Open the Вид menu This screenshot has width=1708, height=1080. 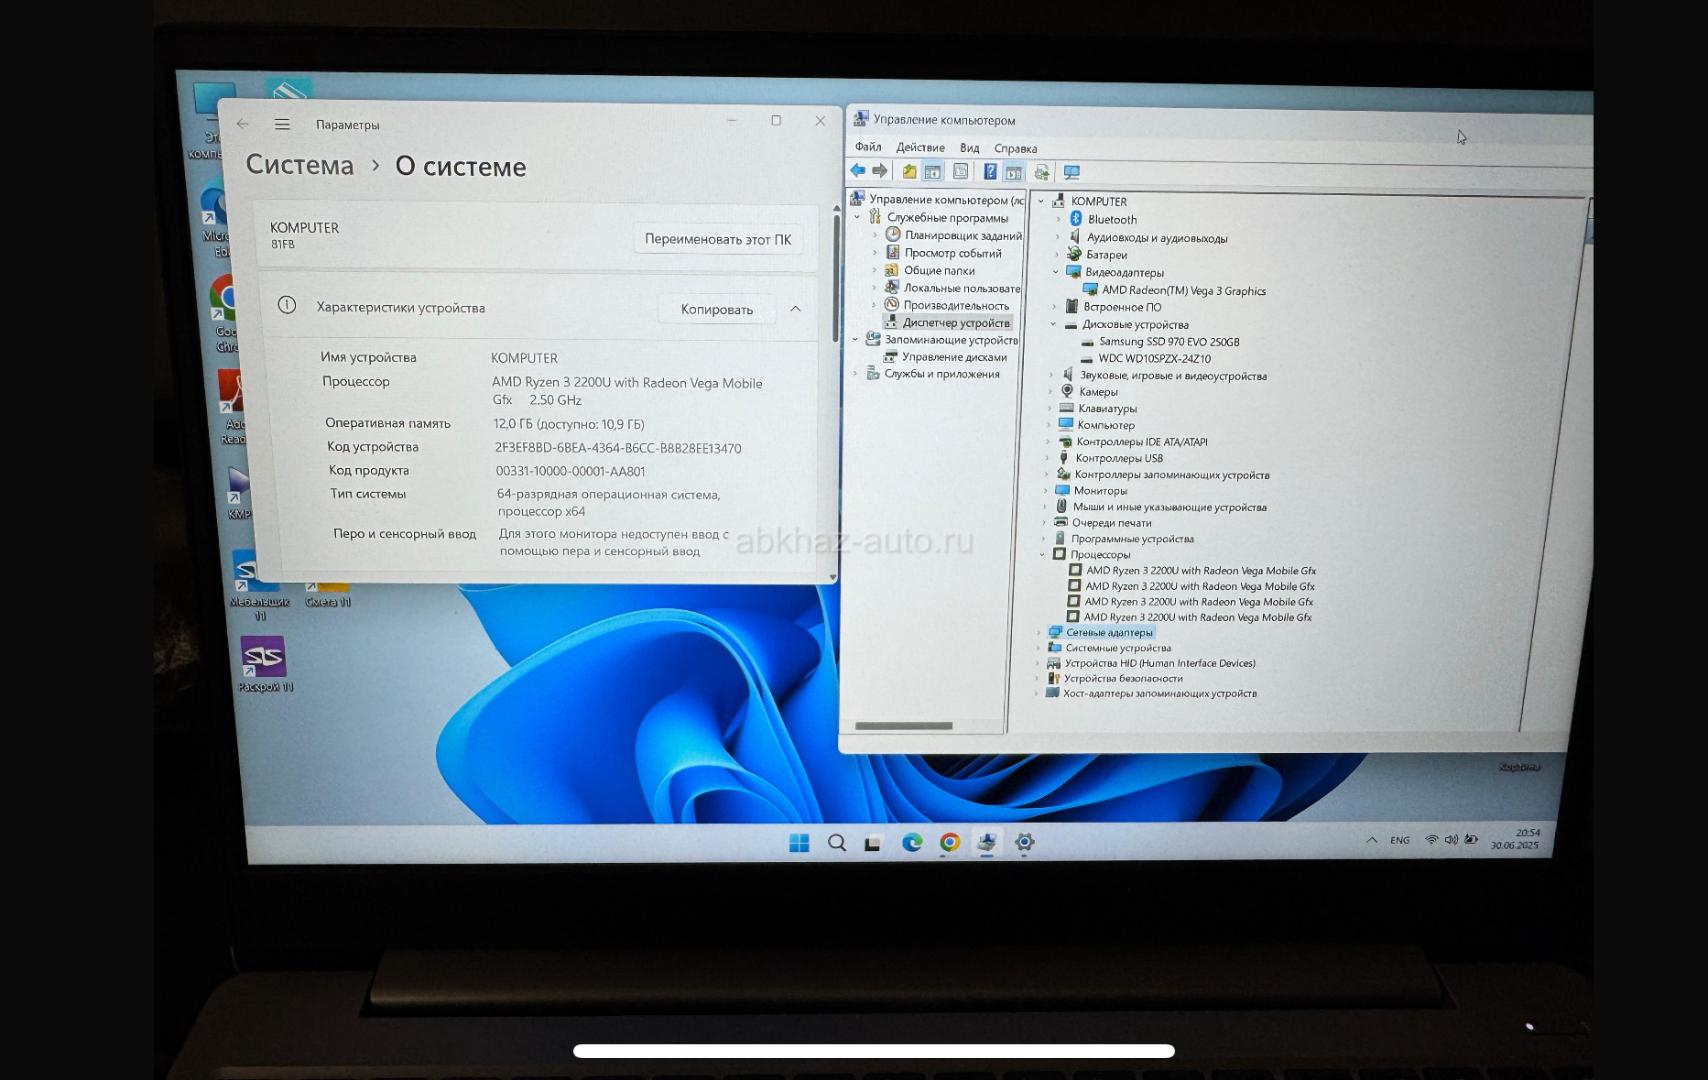coord(970,148)
